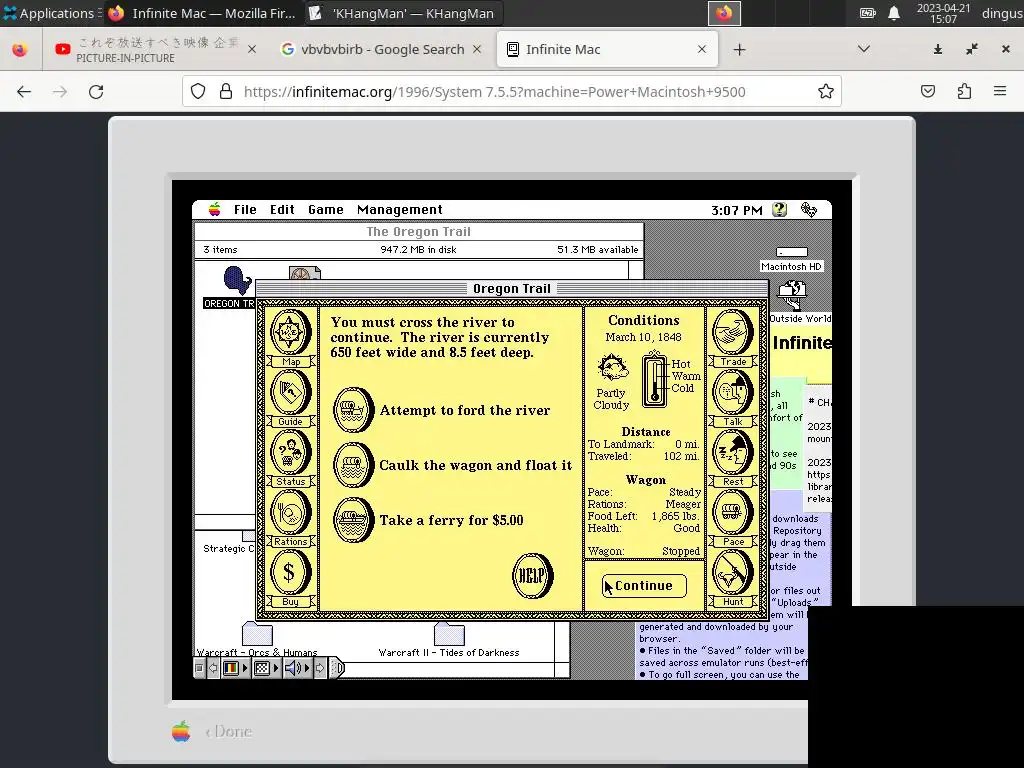The height and width of the screenshot is (768, 1024).
Task: Click the Control Strip resolution checkerboard module
Action: pyautogui.click(x=266, y=668)
